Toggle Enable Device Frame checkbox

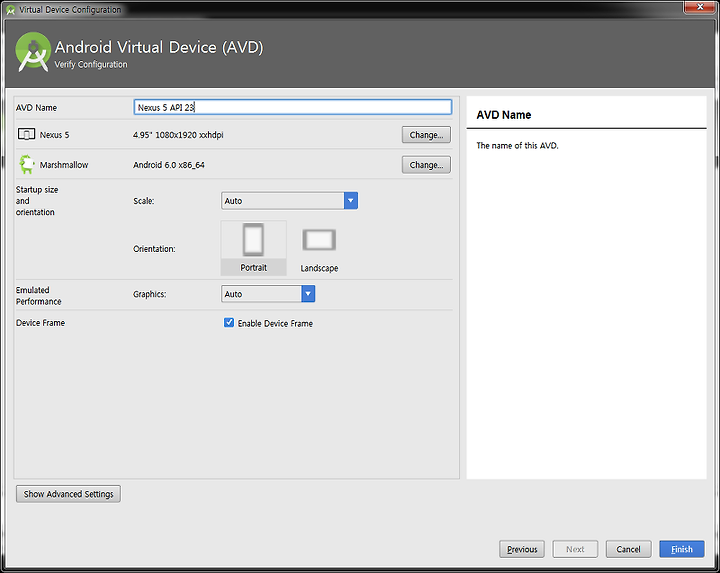(x=229, y=323)
